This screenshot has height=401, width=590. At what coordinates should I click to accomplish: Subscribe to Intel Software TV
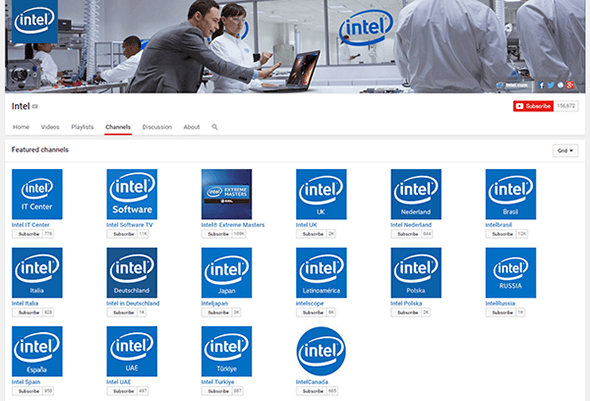(122, 234)
